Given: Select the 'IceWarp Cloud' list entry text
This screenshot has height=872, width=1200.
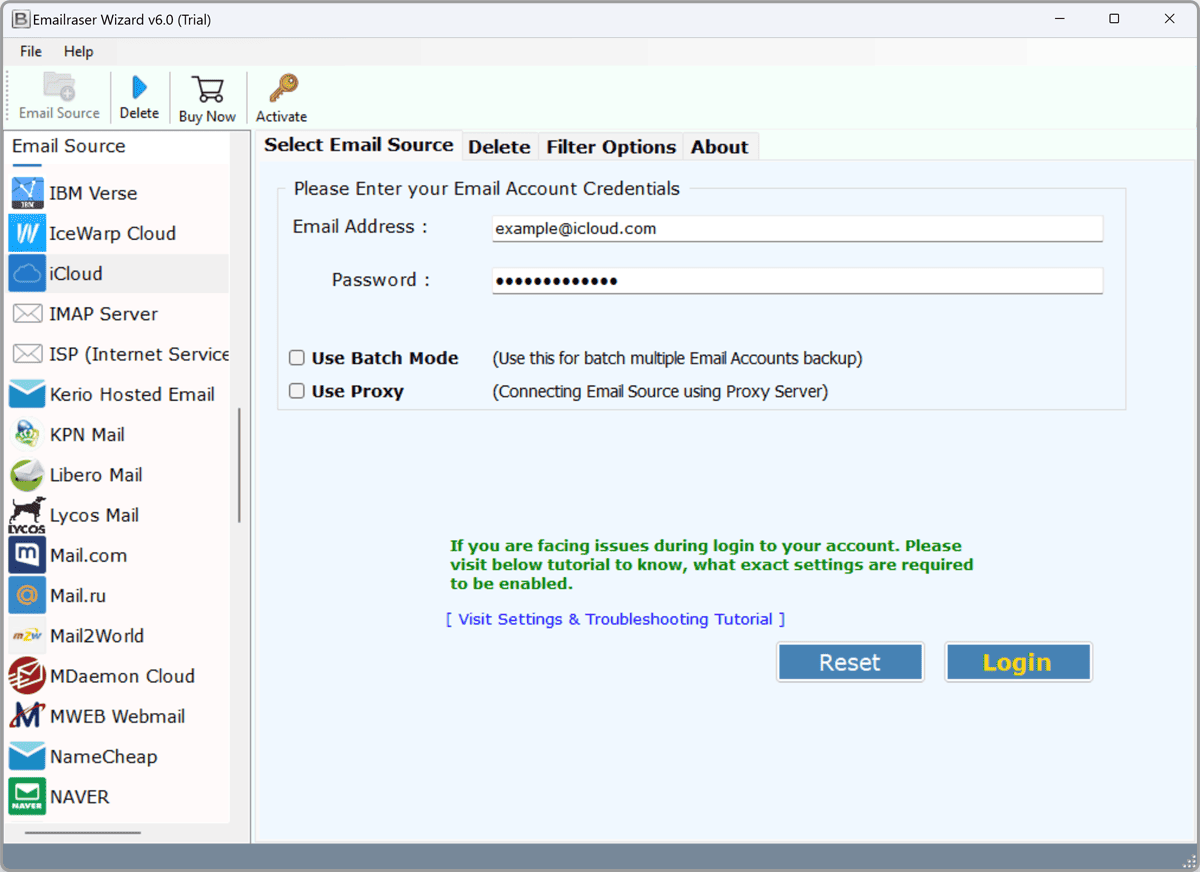Looking at the screenshot, I should 112,233.
